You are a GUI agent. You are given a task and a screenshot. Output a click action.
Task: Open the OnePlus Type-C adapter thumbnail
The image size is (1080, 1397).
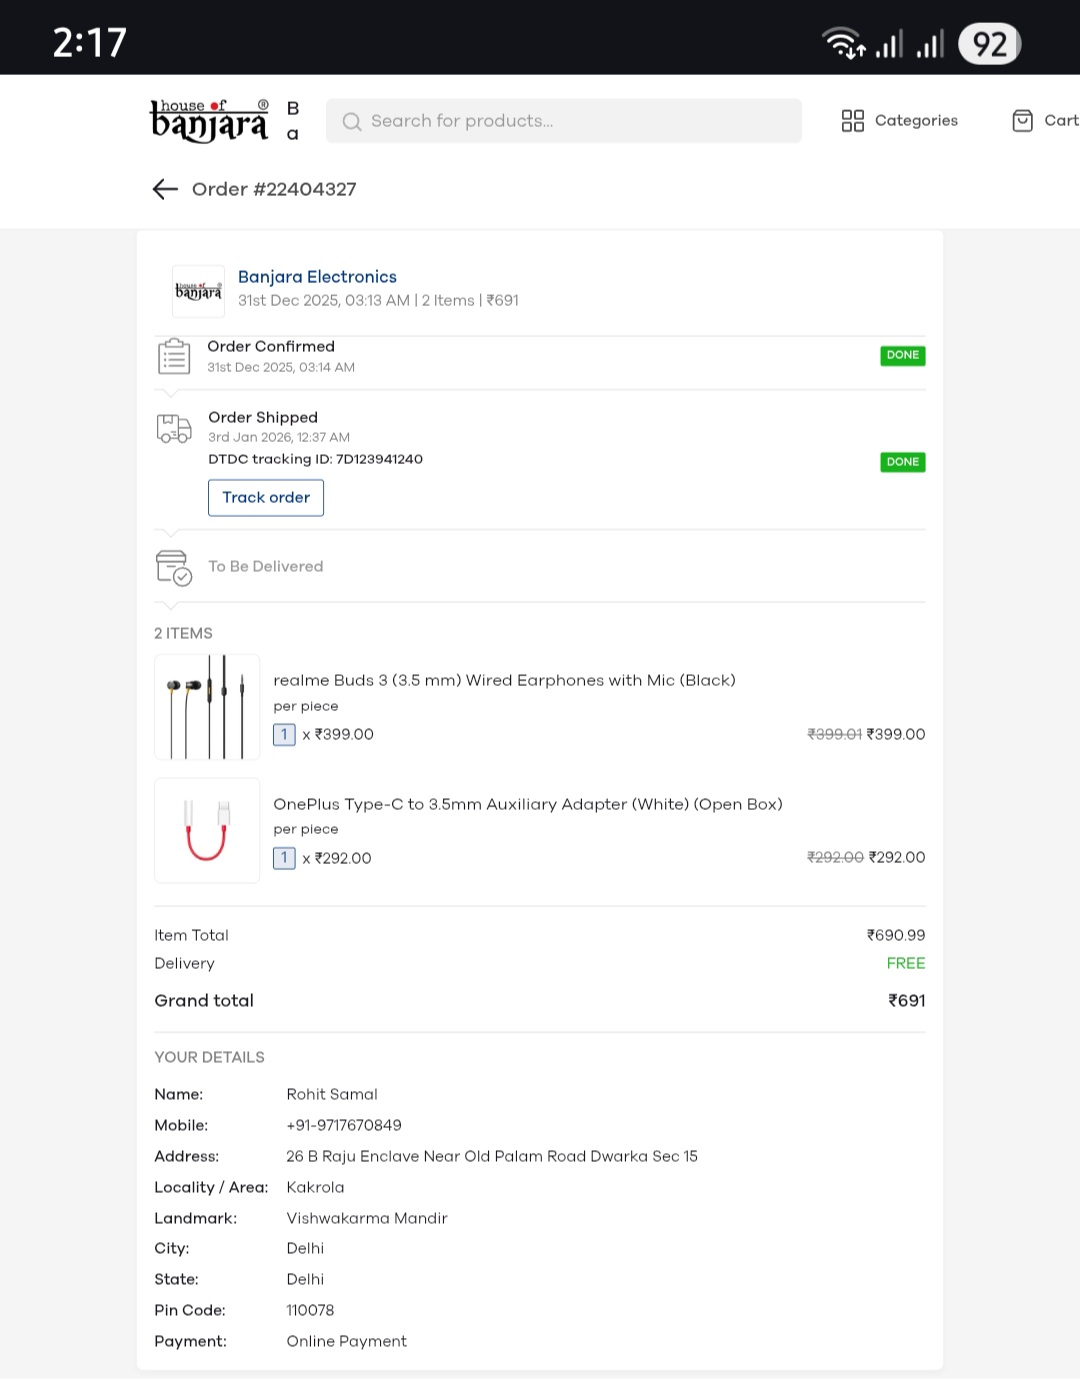pos(207,830)
